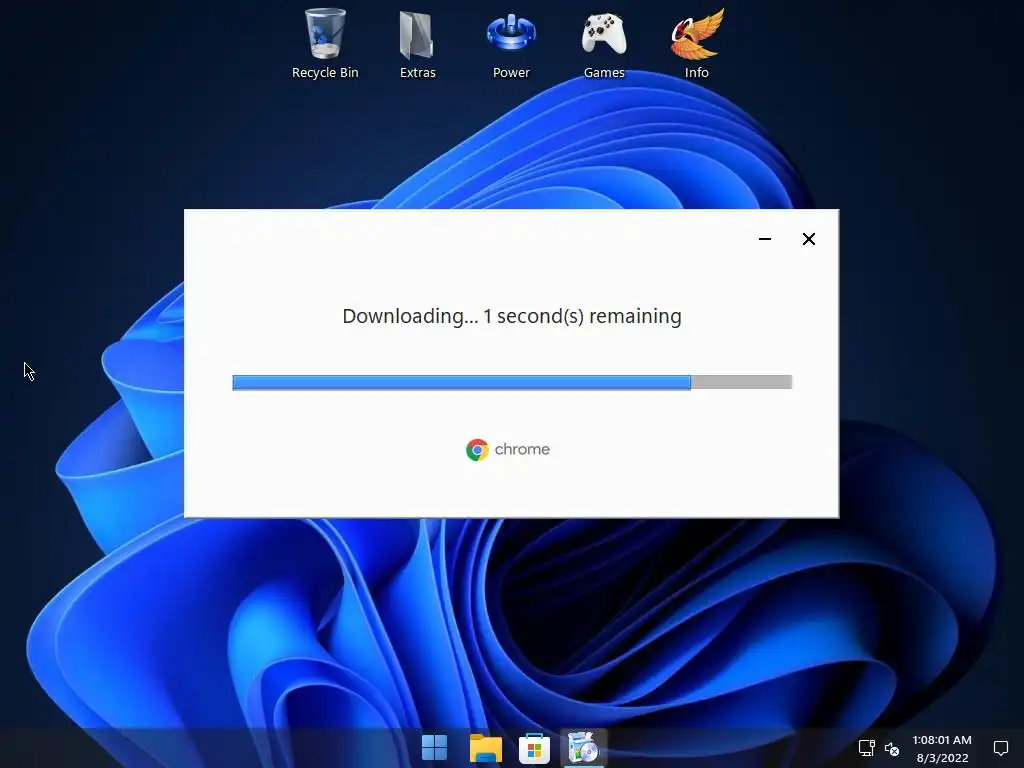Click the "chrome" wordmark text
1024x768 pixels.
[x=522, y=449]
